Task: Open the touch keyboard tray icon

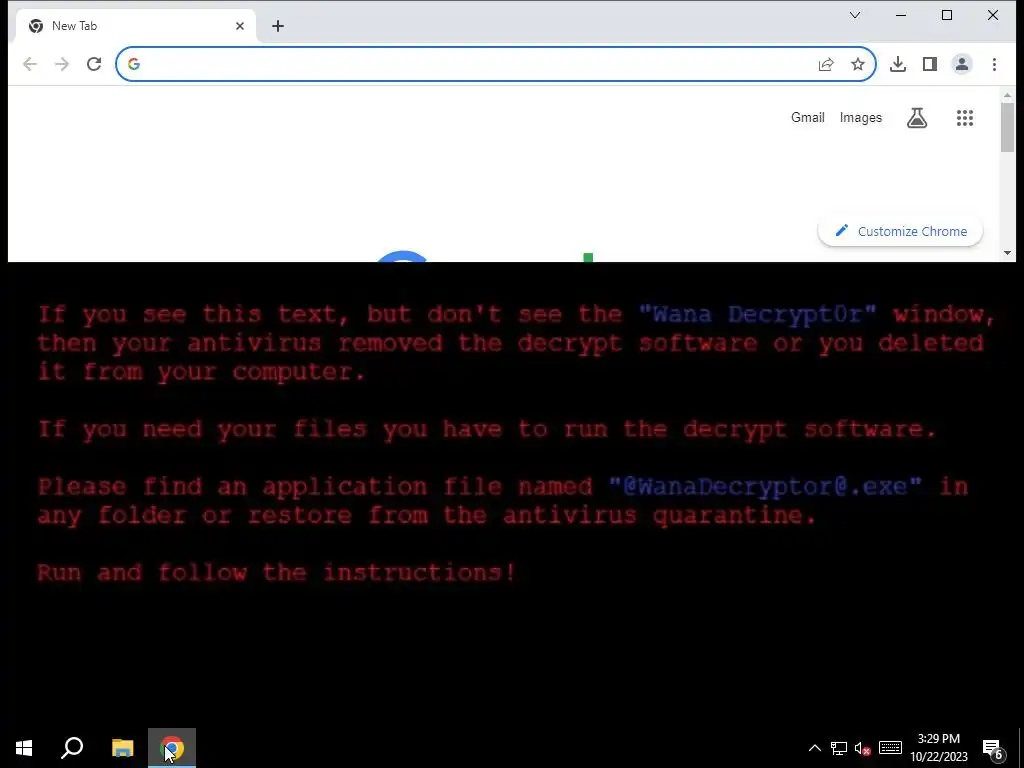Action: coord(890,748)
